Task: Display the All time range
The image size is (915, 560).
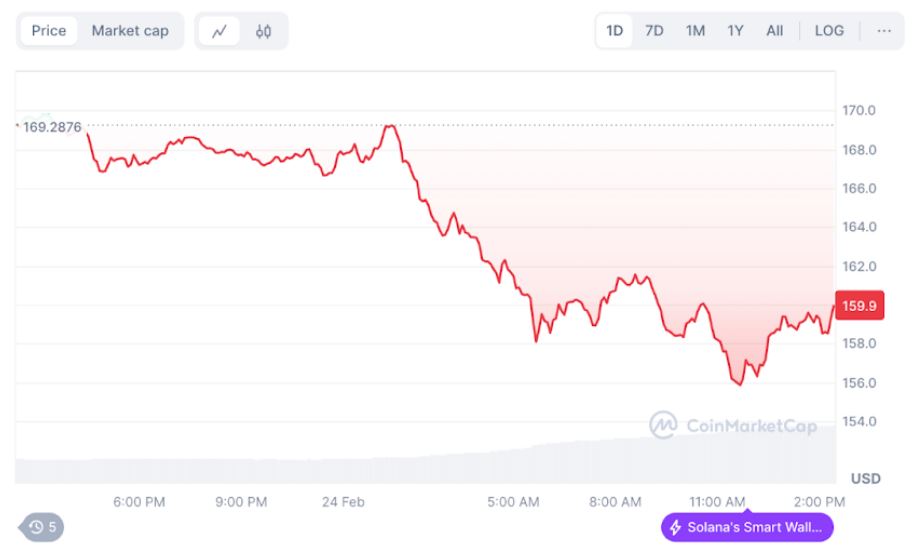Action: (775, 31)
